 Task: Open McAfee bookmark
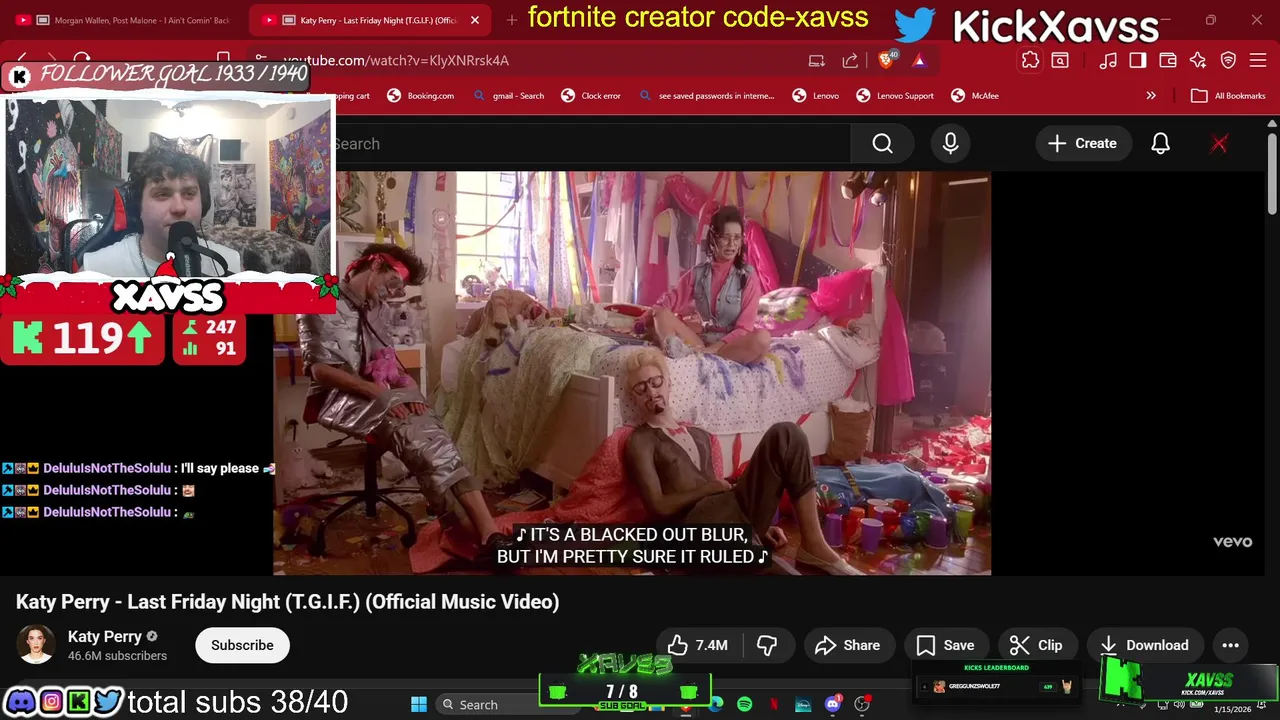point(975,96)
